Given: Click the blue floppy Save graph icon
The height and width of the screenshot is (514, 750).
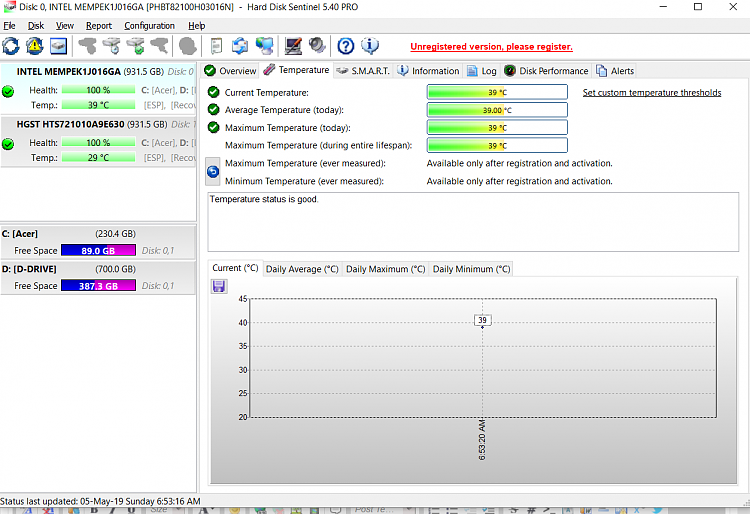Looking at the screenshot, I should (219, 286).
